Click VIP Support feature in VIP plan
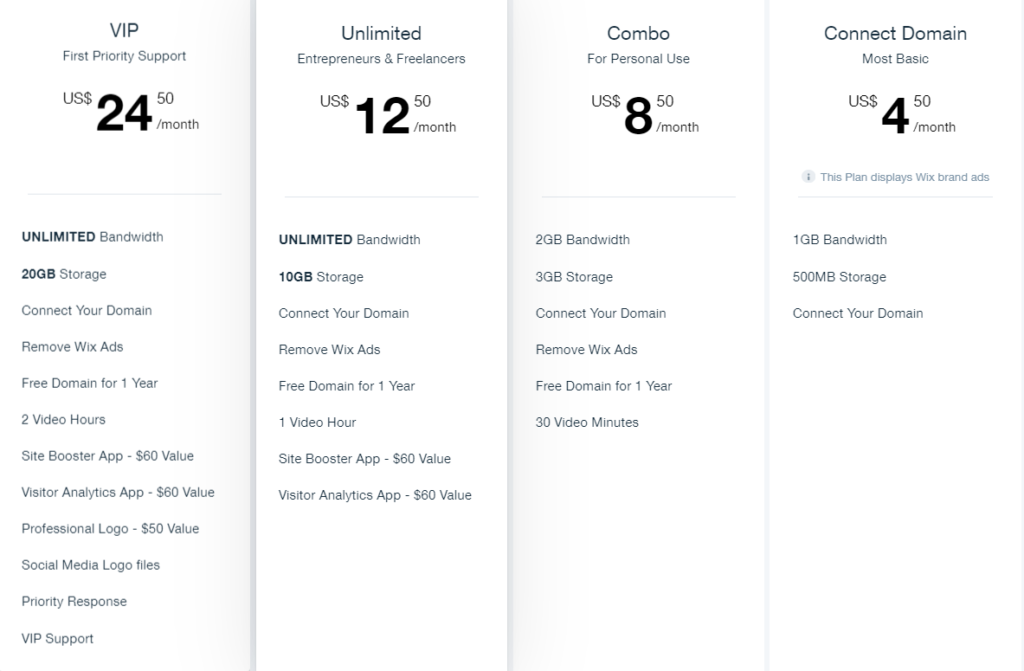 click(57, 638)
